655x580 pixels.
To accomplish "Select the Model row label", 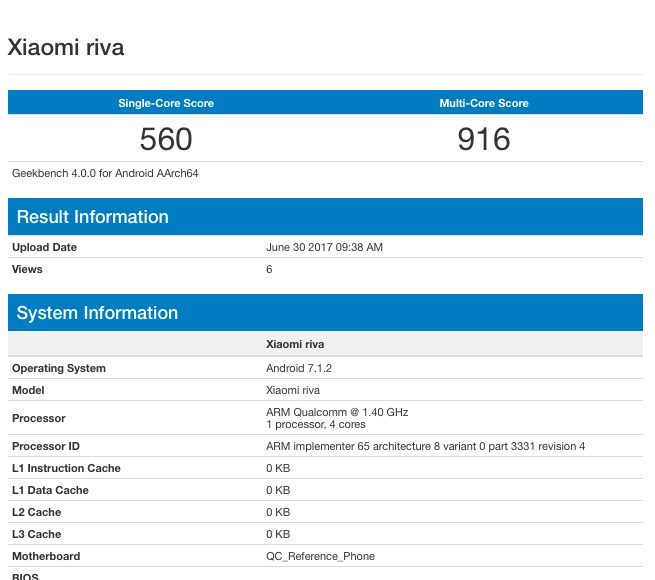I will click(x=28, y=390).
